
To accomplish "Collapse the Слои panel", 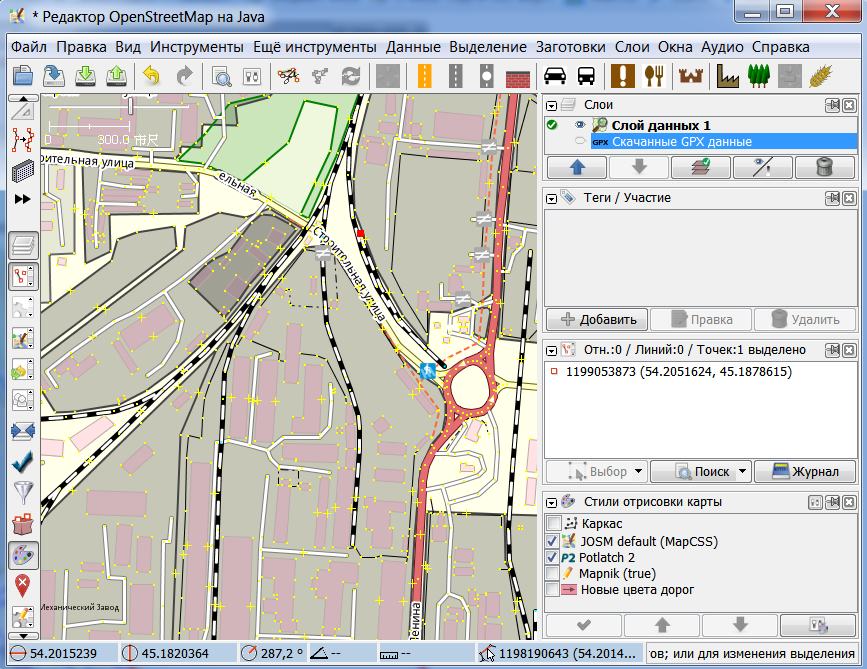I will click(x=551, y=106).
